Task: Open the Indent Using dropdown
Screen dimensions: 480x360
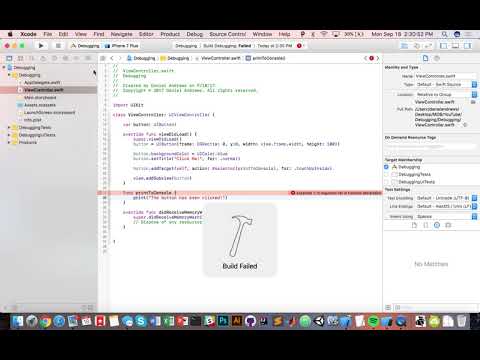Action: (x=446, y=217)
